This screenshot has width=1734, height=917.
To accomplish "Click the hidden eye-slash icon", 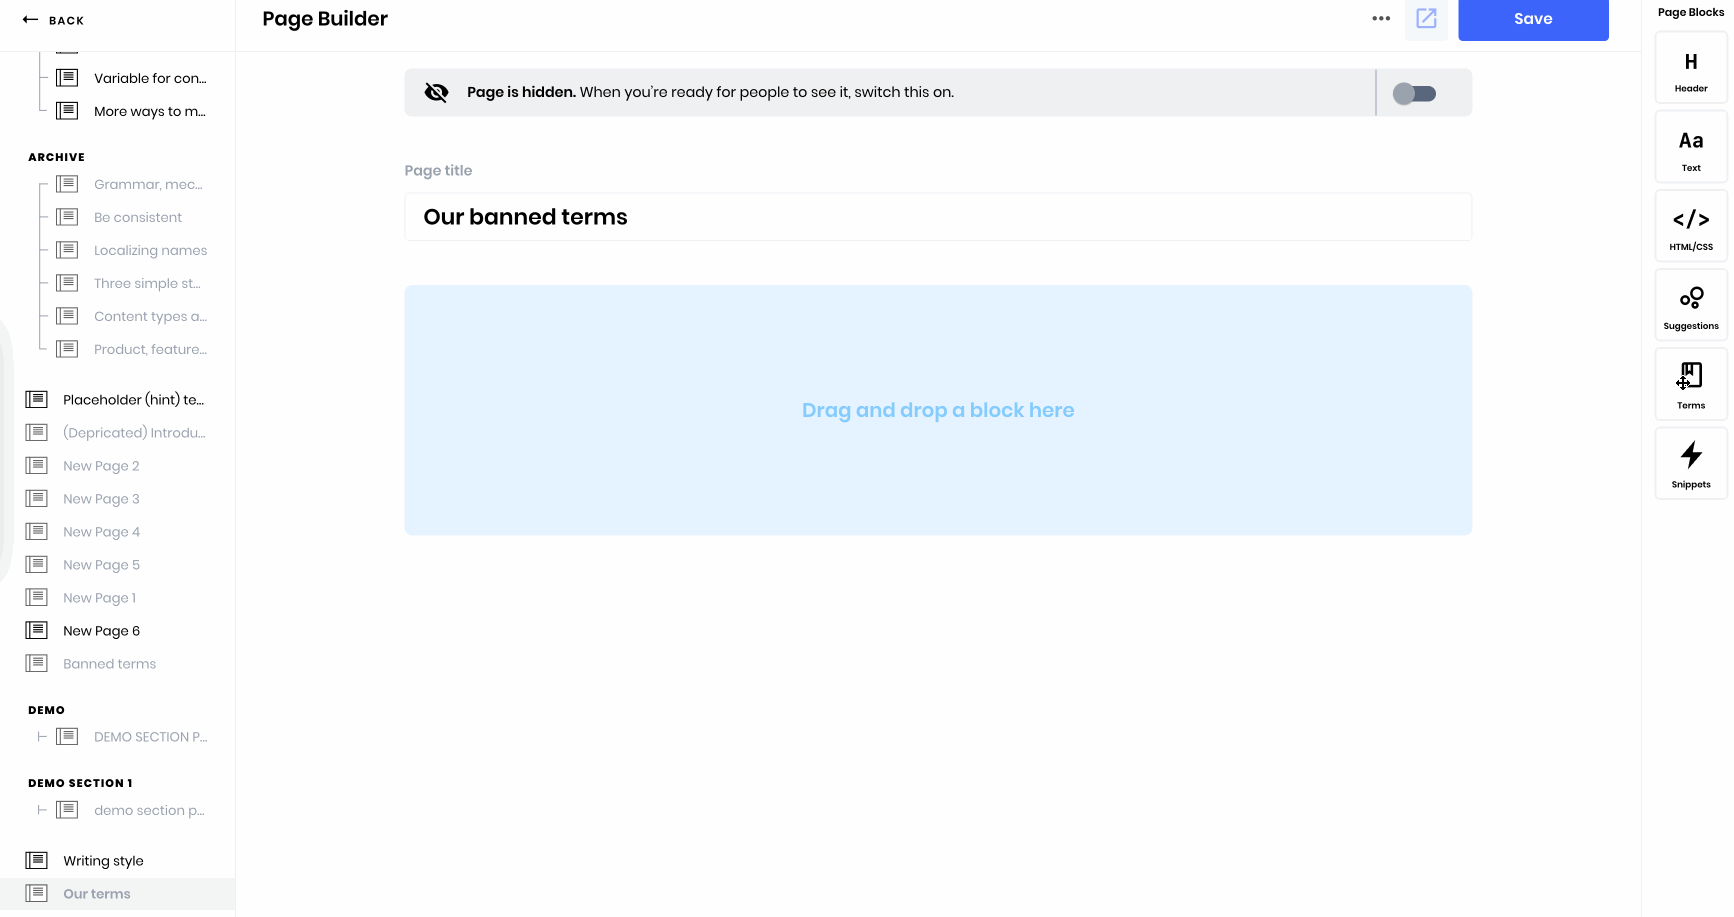I will click(436, 92).
